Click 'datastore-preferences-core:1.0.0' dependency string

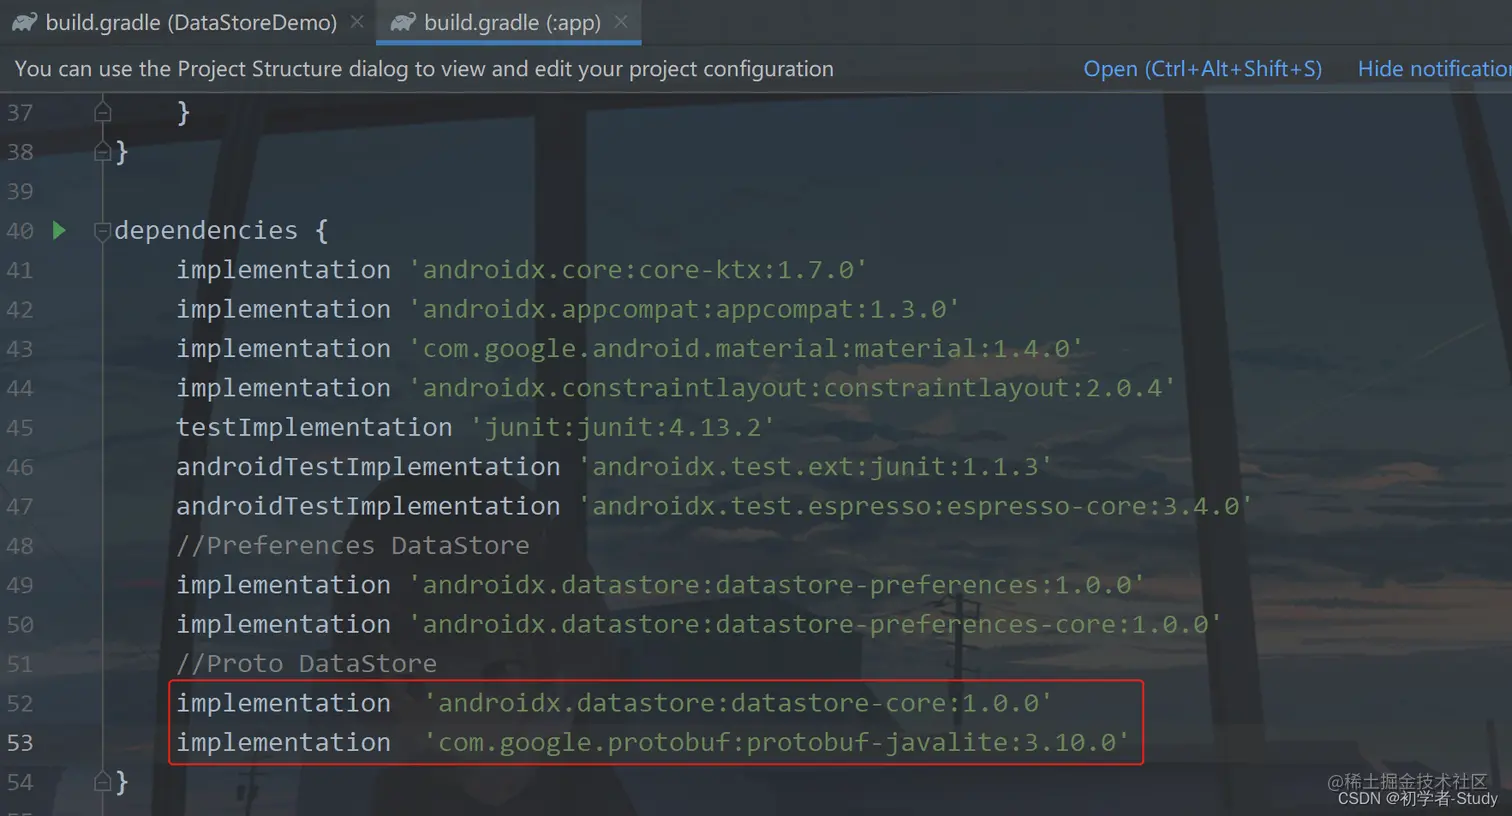click(814, 624)
